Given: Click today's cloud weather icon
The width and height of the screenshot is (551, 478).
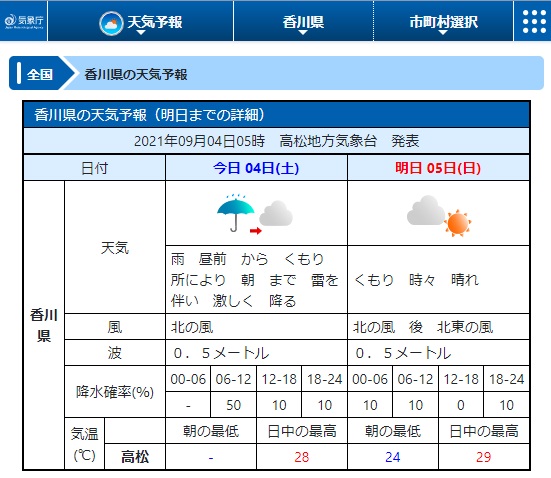Looking at the screenshot, I should 276,213.
